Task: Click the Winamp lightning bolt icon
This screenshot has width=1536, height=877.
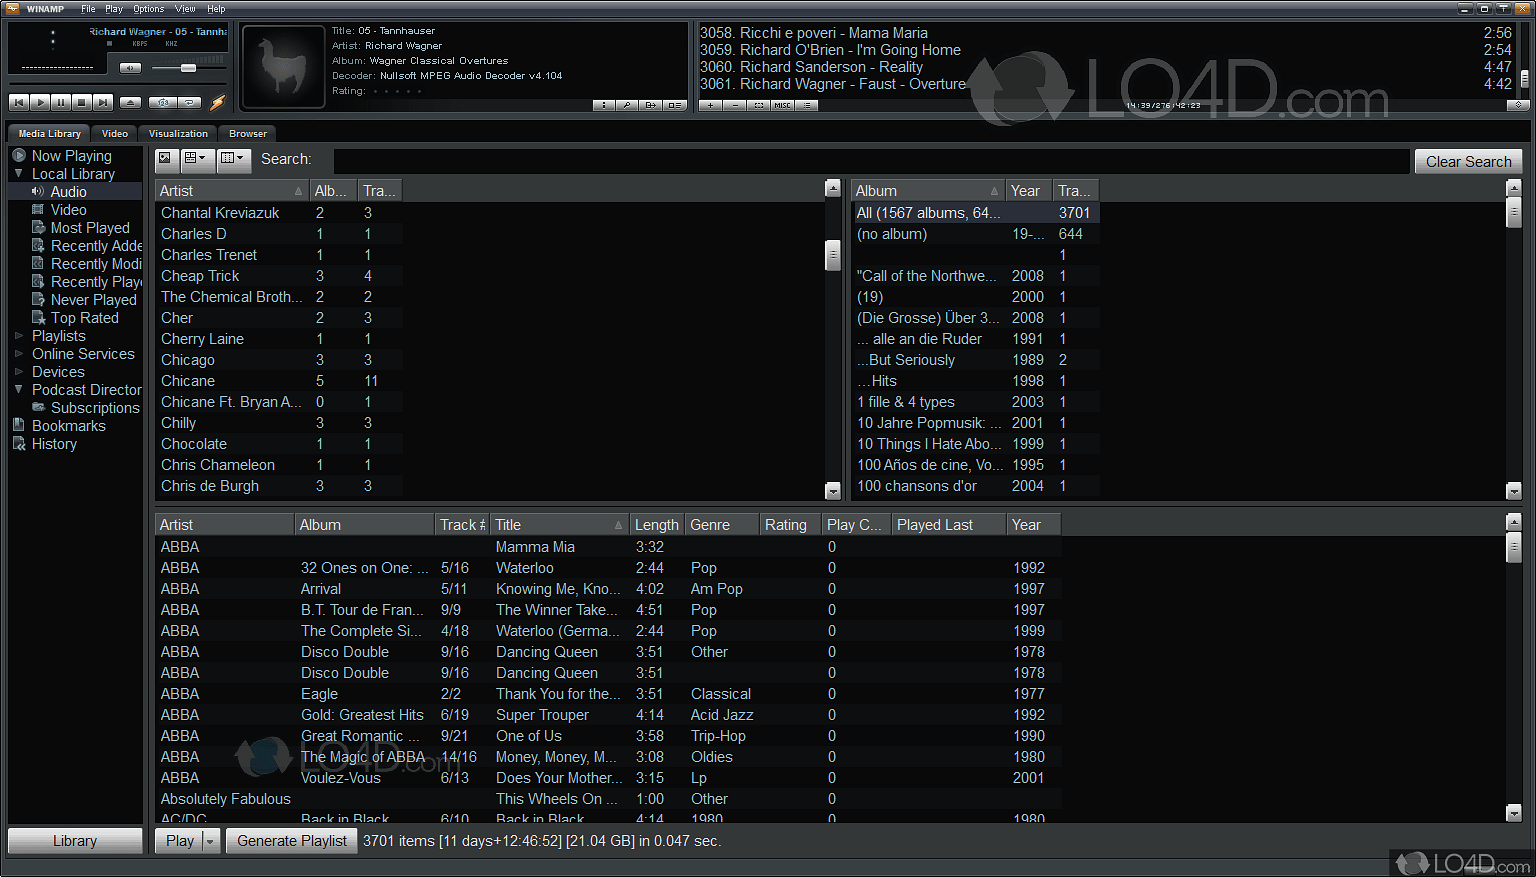Action: [x=217, y=101]
